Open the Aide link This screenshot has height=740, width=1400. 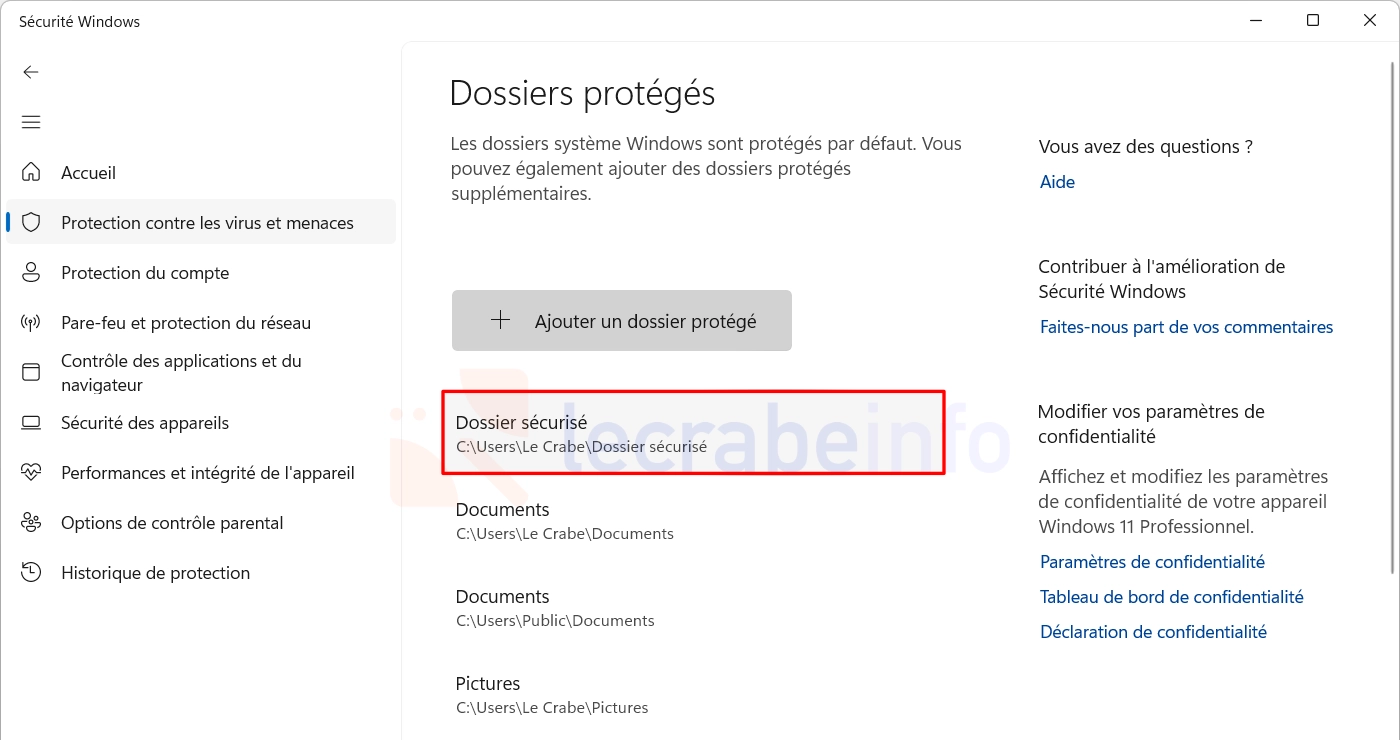[1057, 182]
